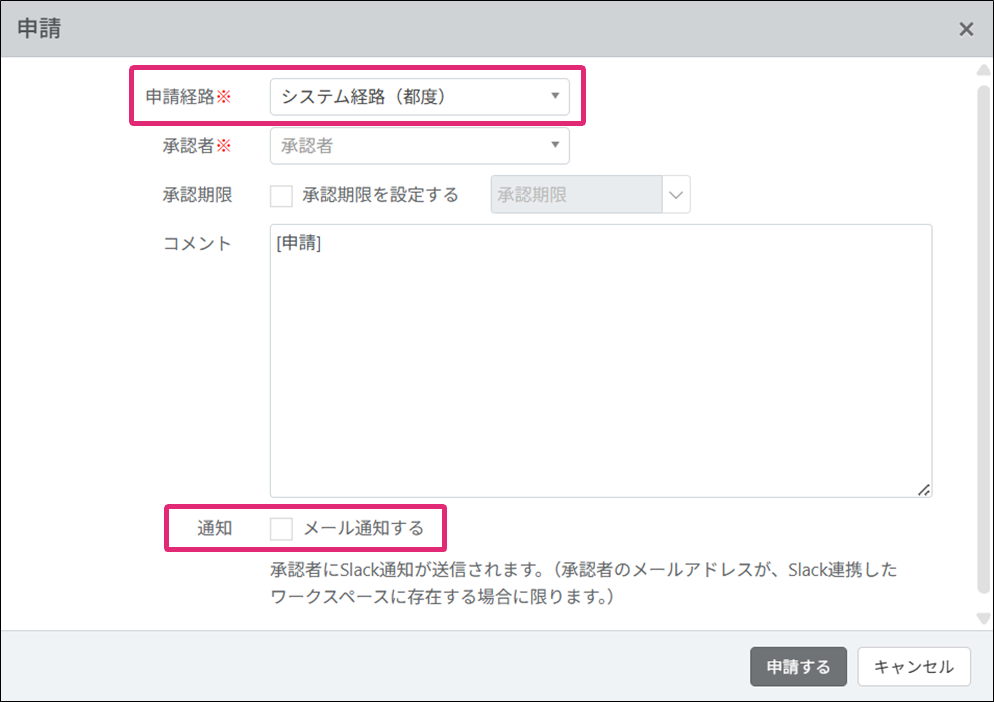Toggle mail notification via メール通知する label
994x702 pixels.
[364, 528]
